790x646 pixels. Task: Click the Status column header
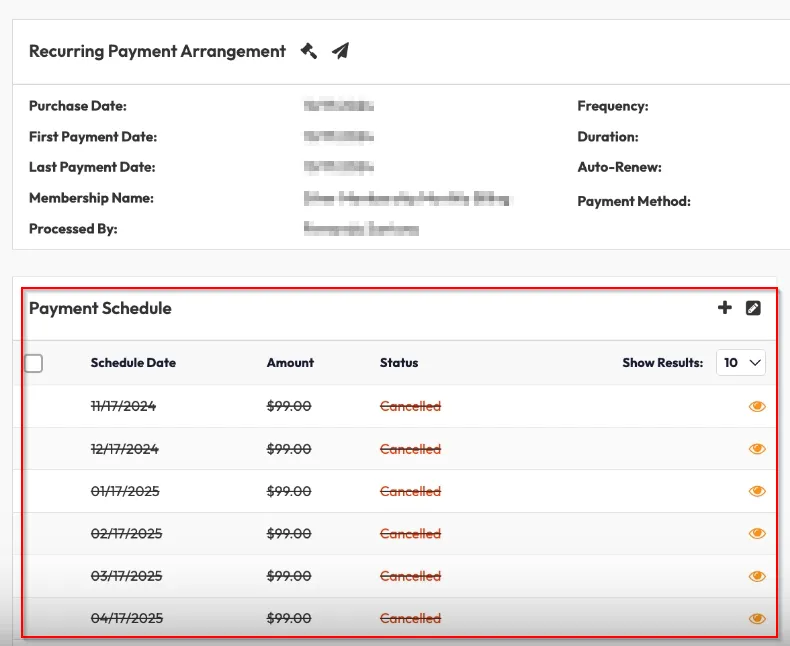pos(399,363)
